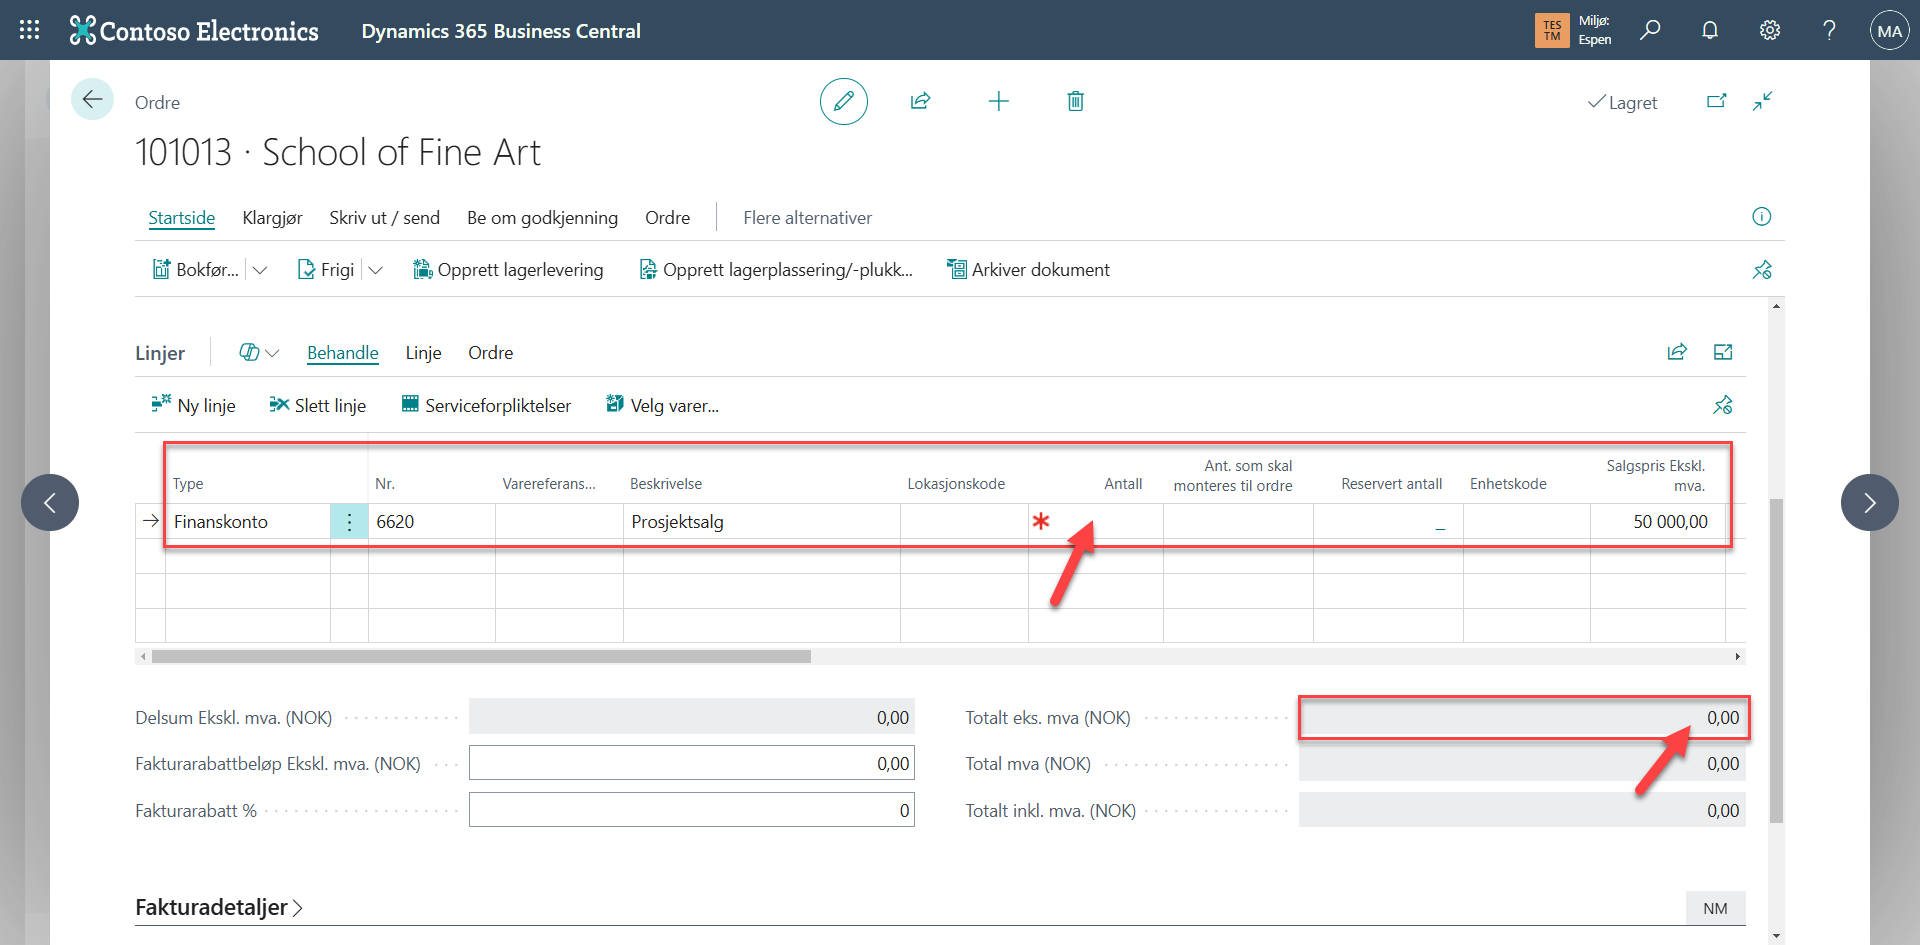Click Bokfør post action
This screenshot has height=945, width=1920.
point(195,270)
